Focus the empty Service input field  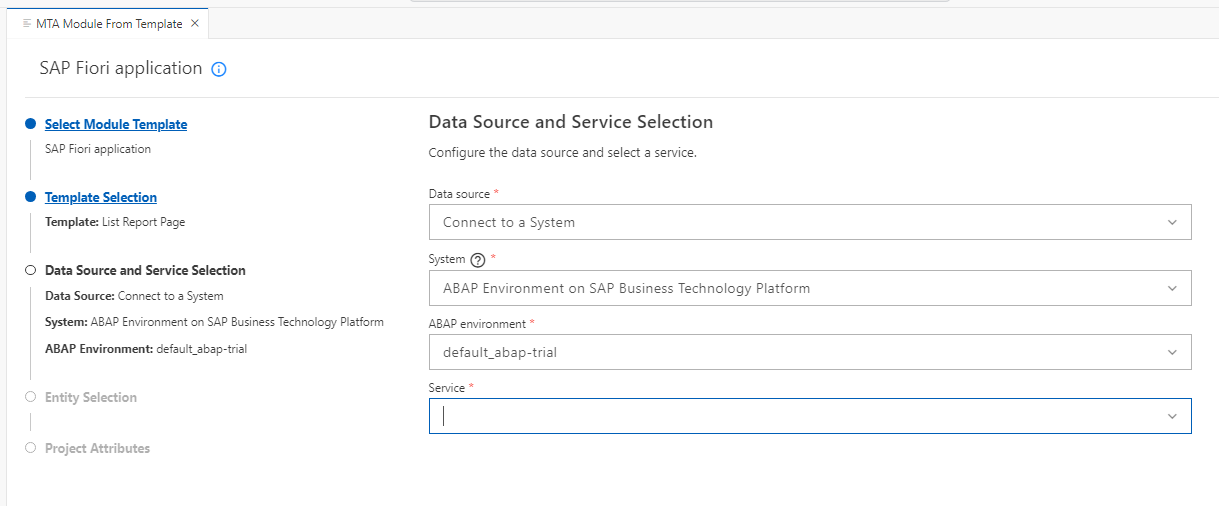point(790,417)
